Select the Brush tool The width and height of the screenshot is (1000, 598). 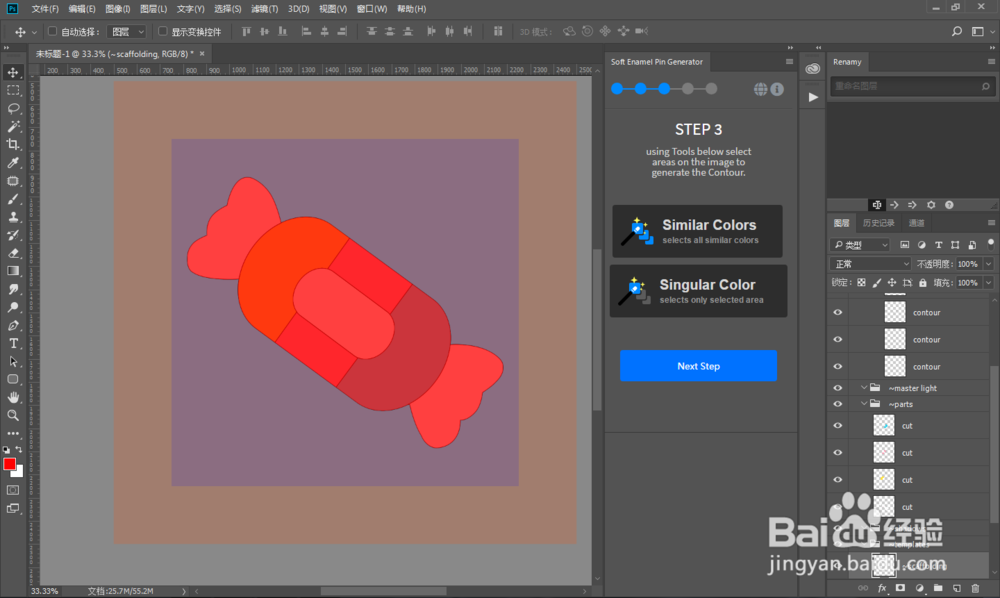13,199
